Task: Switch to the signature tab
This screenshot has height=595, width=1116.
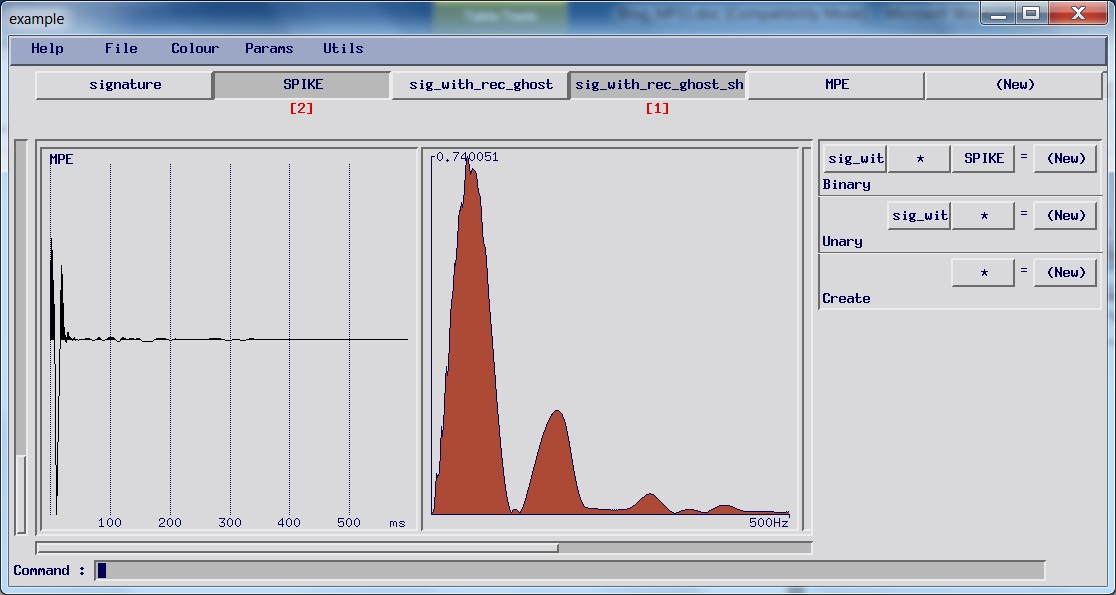Action: 124,85
